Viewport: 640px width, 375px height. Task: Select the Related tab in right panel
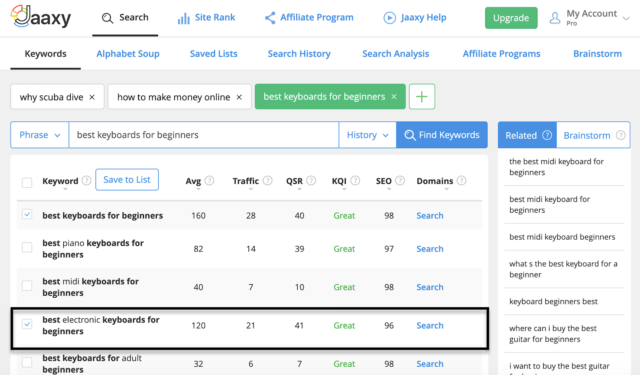[527, 135]
